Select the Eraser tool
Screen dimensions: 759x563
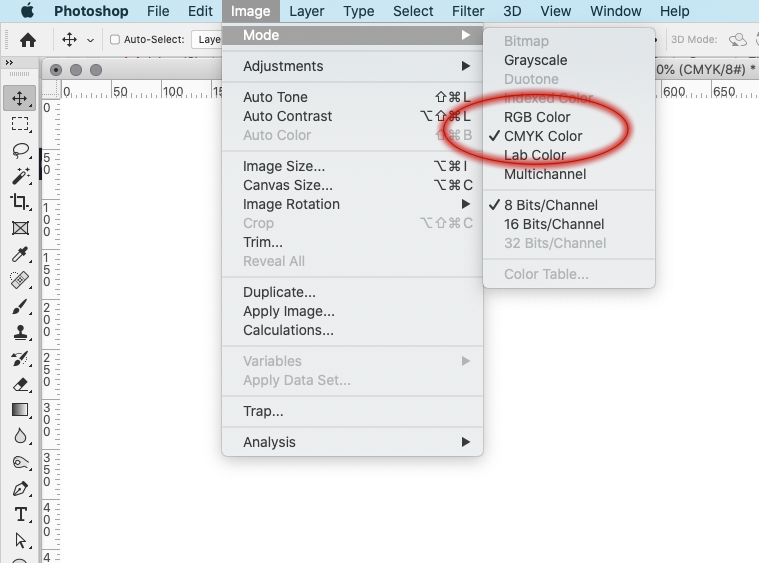tap(20, 385)
